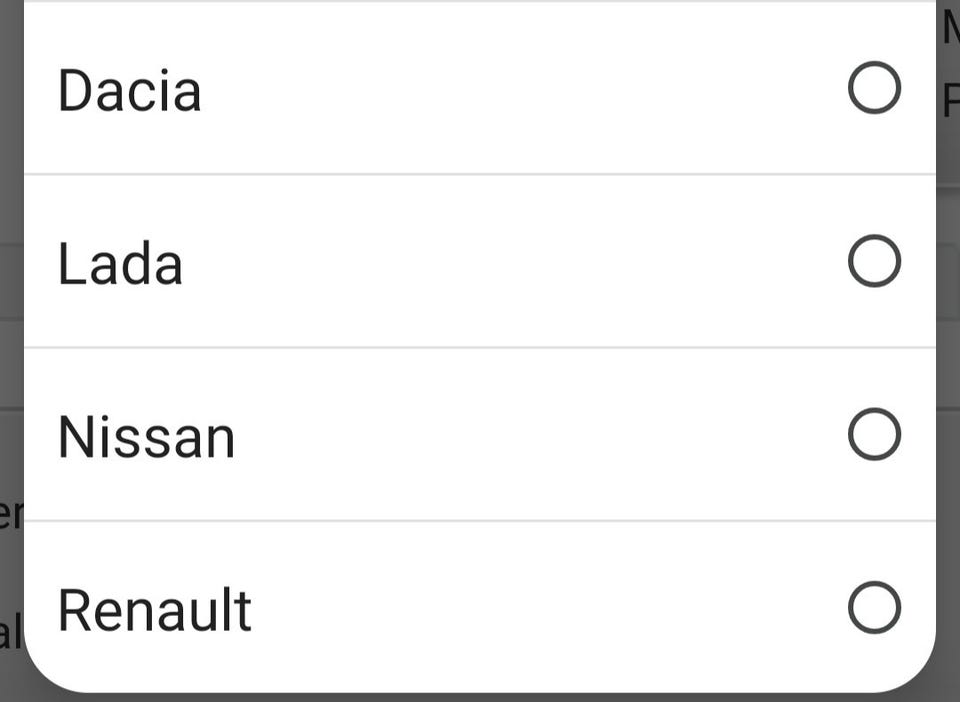The width and height of the screenshot is (960, 702).
Task: Click the Nissan text label
Action: (146, 437)
